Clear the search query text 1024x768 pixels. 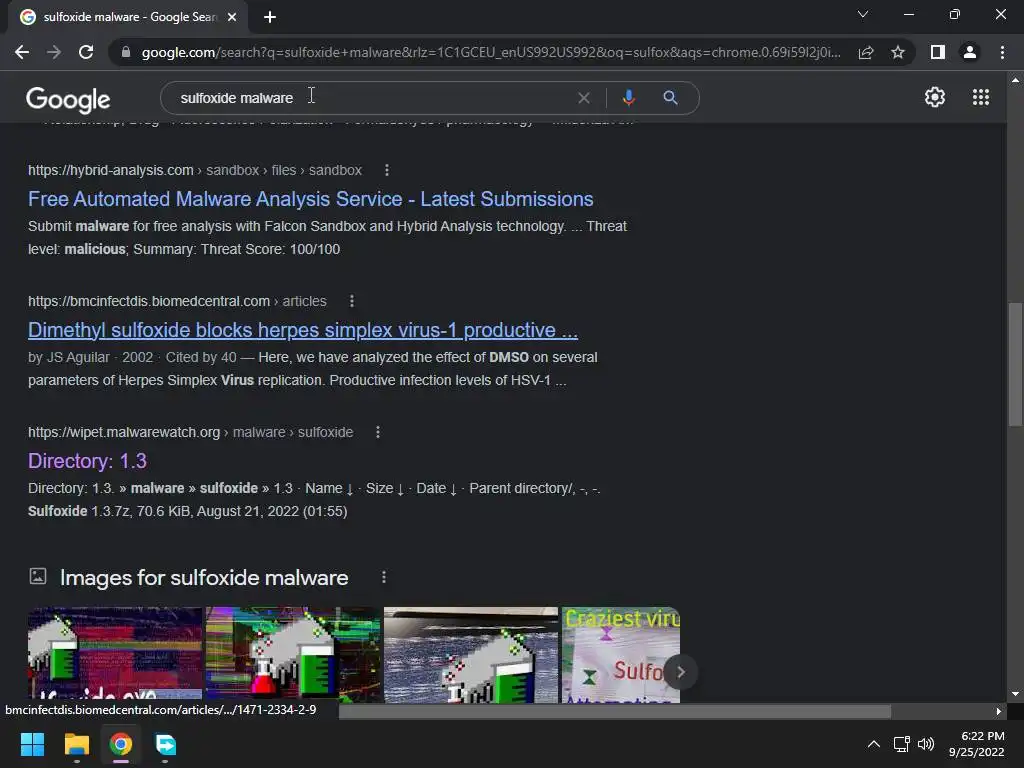pyautogui.click(x=584, y=98)
